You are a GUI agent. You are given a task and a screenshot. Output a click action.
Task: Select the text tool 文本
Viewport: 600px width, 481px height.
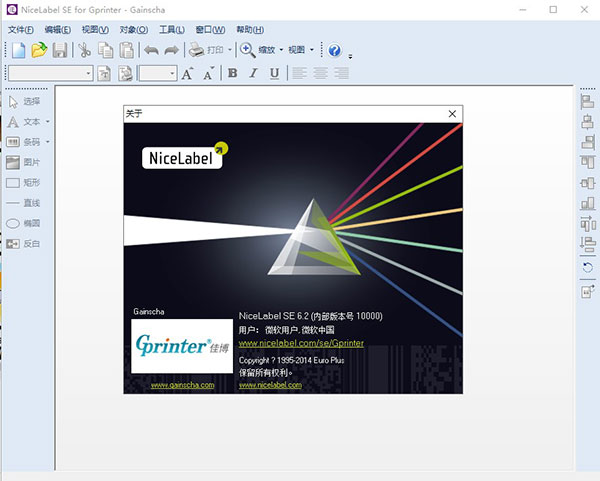(24, 122)
